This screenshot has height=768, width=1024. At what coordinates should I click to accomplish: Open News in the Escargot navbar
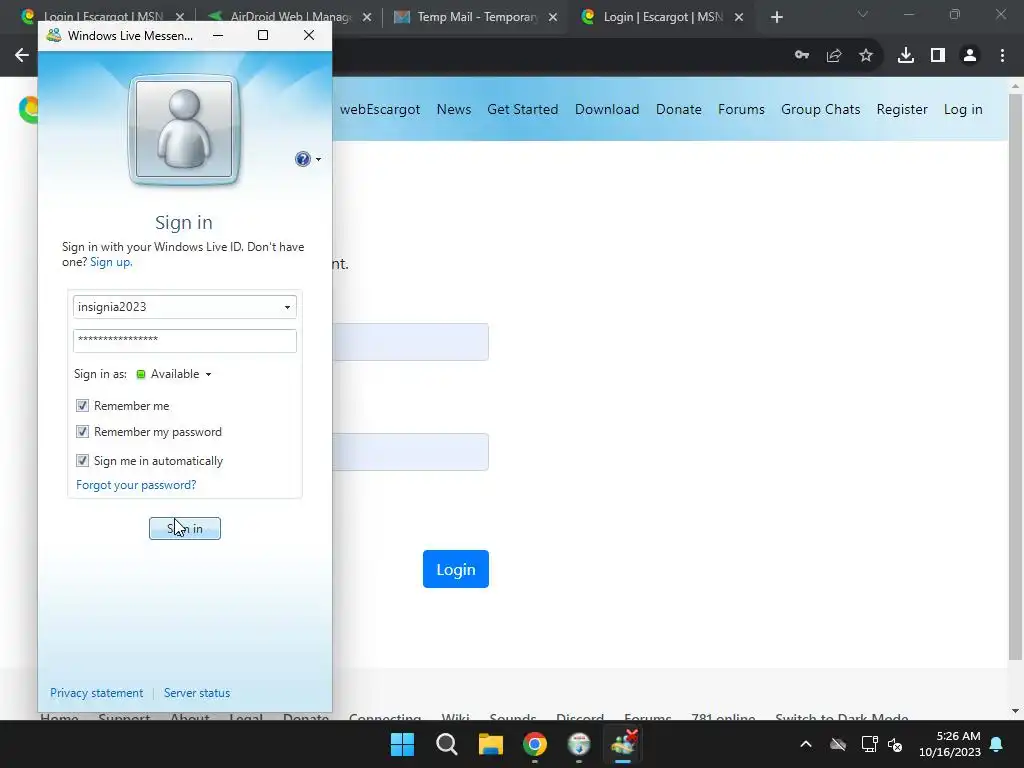[454, 110]
